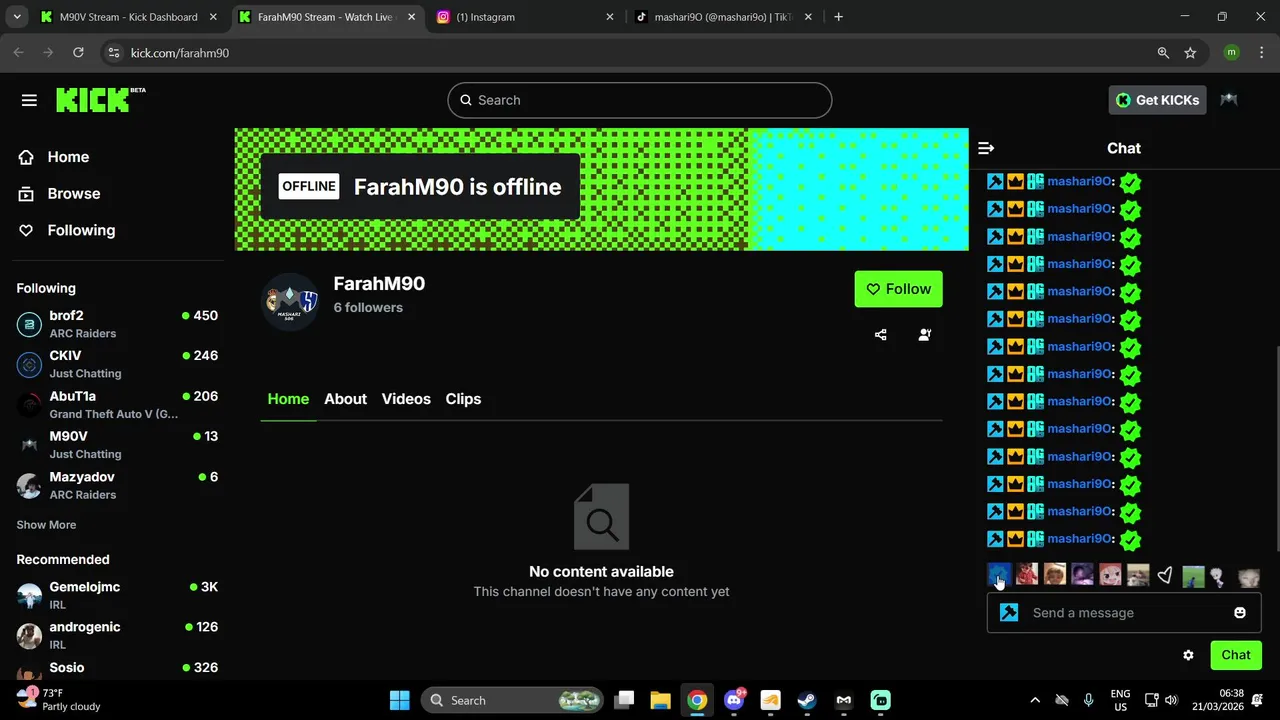Show hidden system tray icons

pyautogui.click(x=1035, y=700)
